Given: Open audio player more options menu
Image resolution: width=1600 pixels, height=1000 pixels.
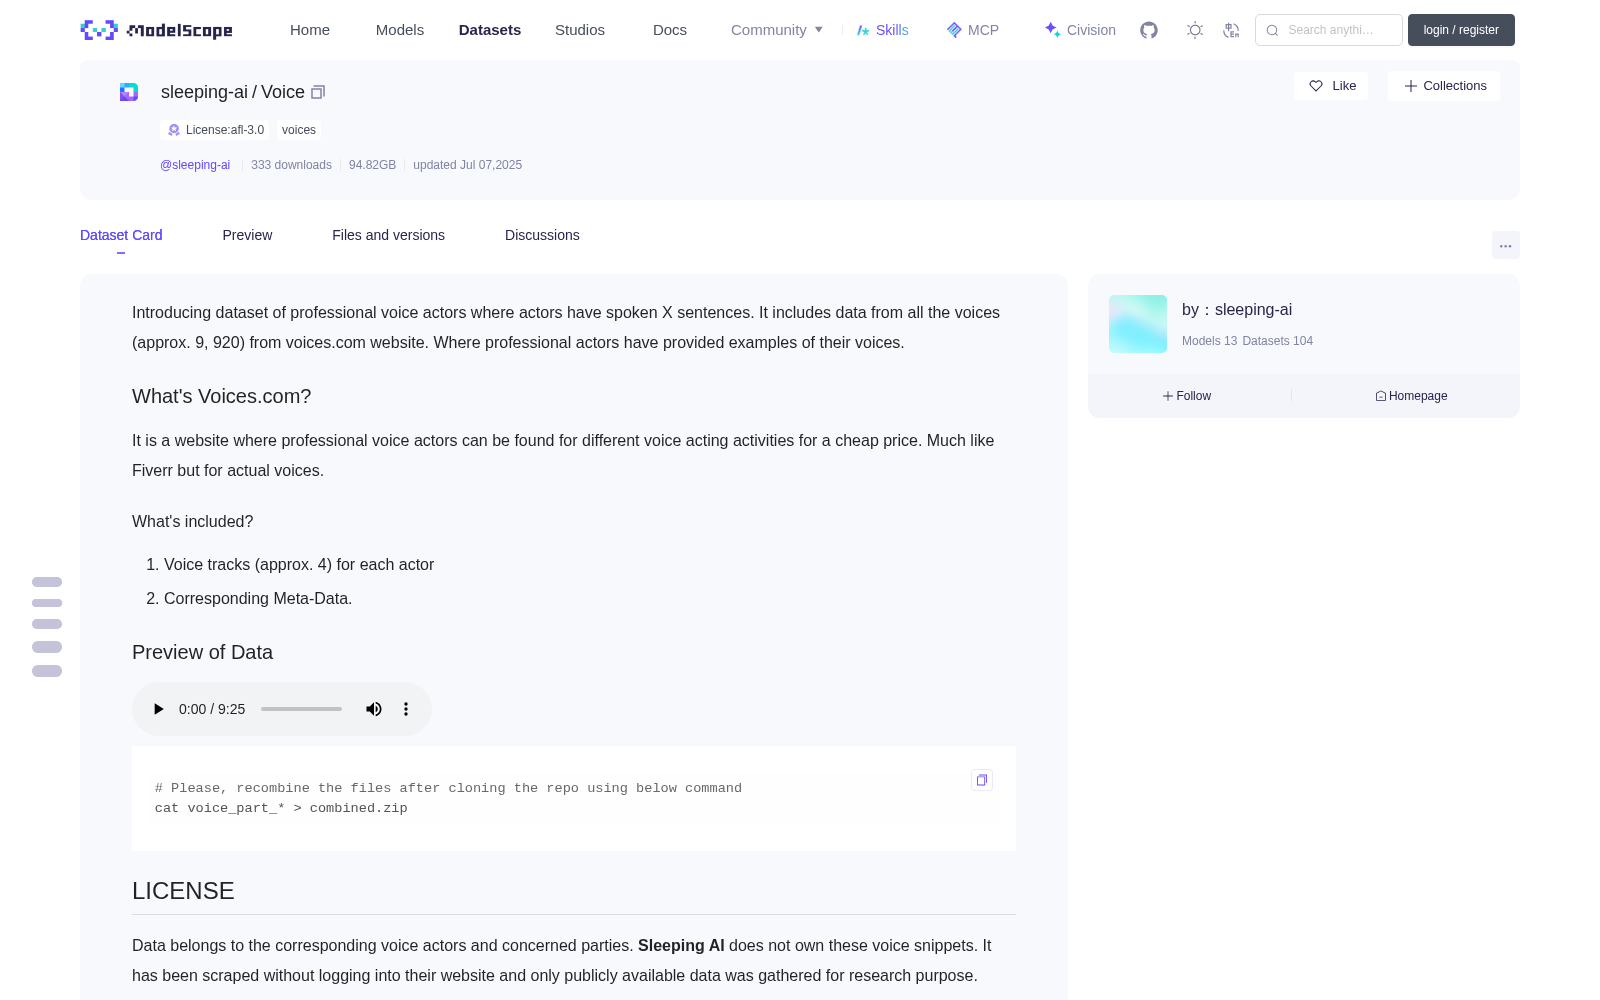Looking at the screenshot, I should pos(406,709).
